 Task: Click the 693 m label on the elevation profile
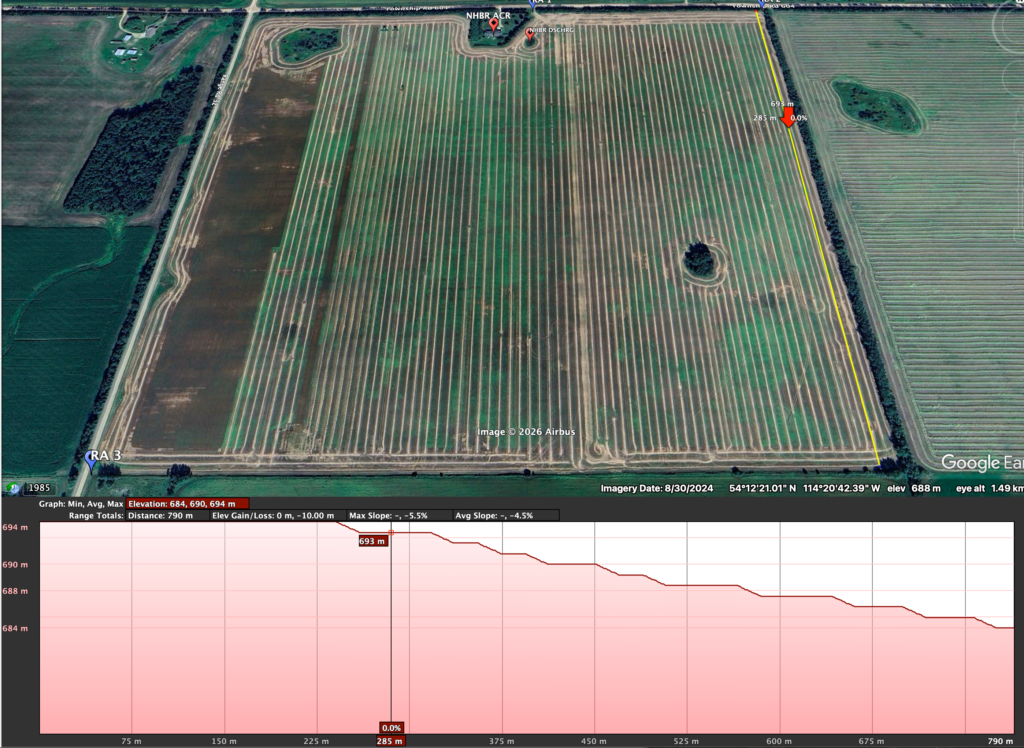[372, 541]
